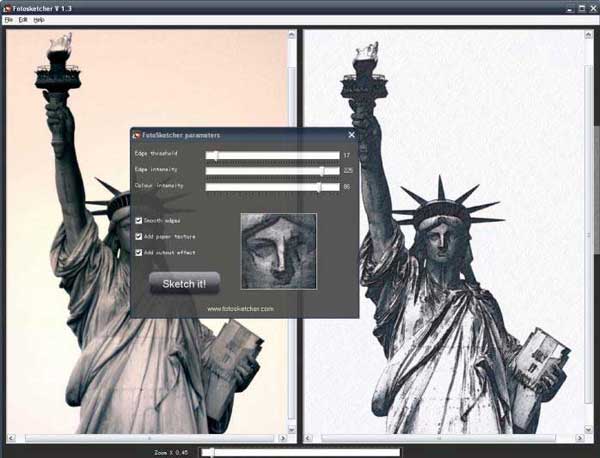Click the Sketch it! button
The height and width of the screenshot is (458, 600).
click(184, 284)
